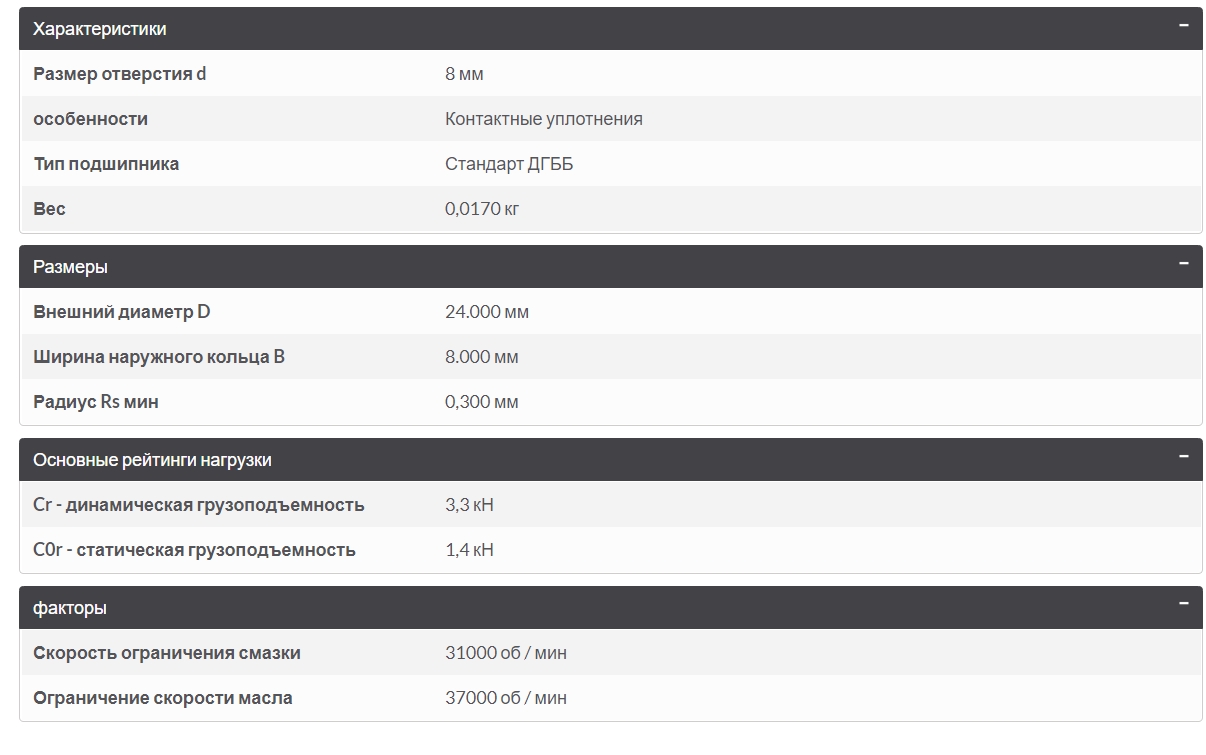1206x755 pixels.
Task: Collapse the Характеристики section with the minus icon
Action: click(1183, 26)
